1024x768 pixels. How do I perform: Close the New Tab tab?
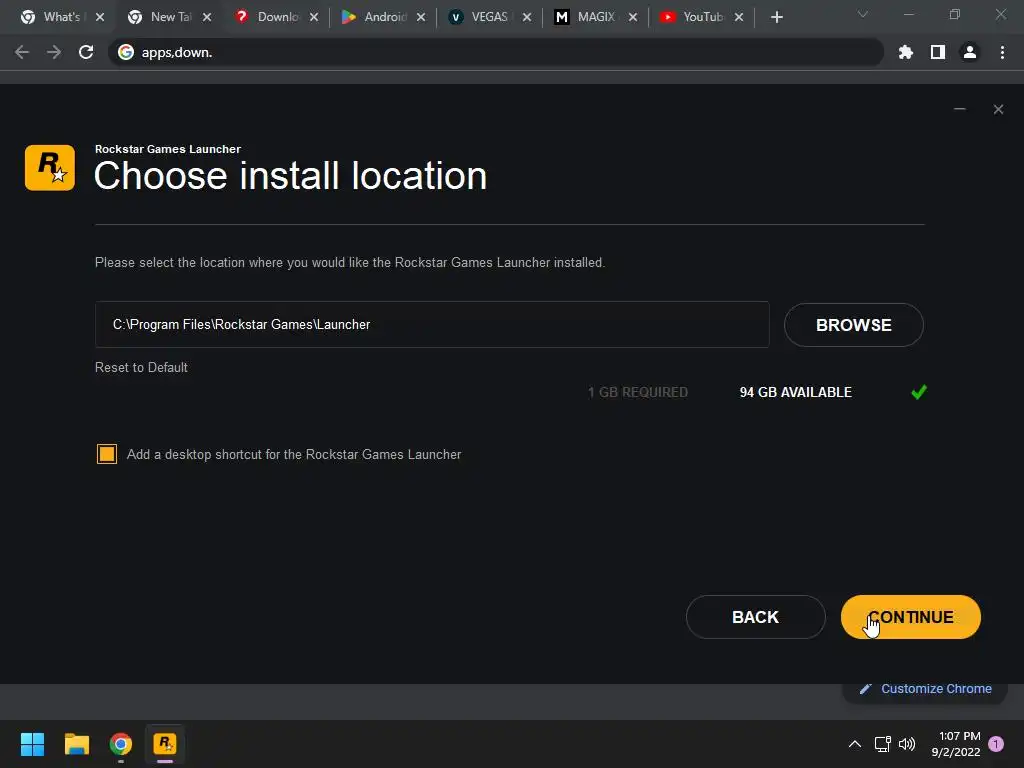pos(207,17)
